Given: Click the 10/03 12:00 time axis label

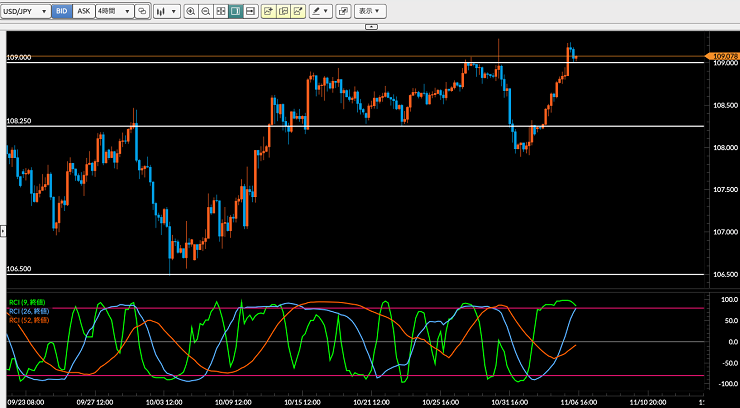Looking at the screenshot, I should click(x=165, y=402).
